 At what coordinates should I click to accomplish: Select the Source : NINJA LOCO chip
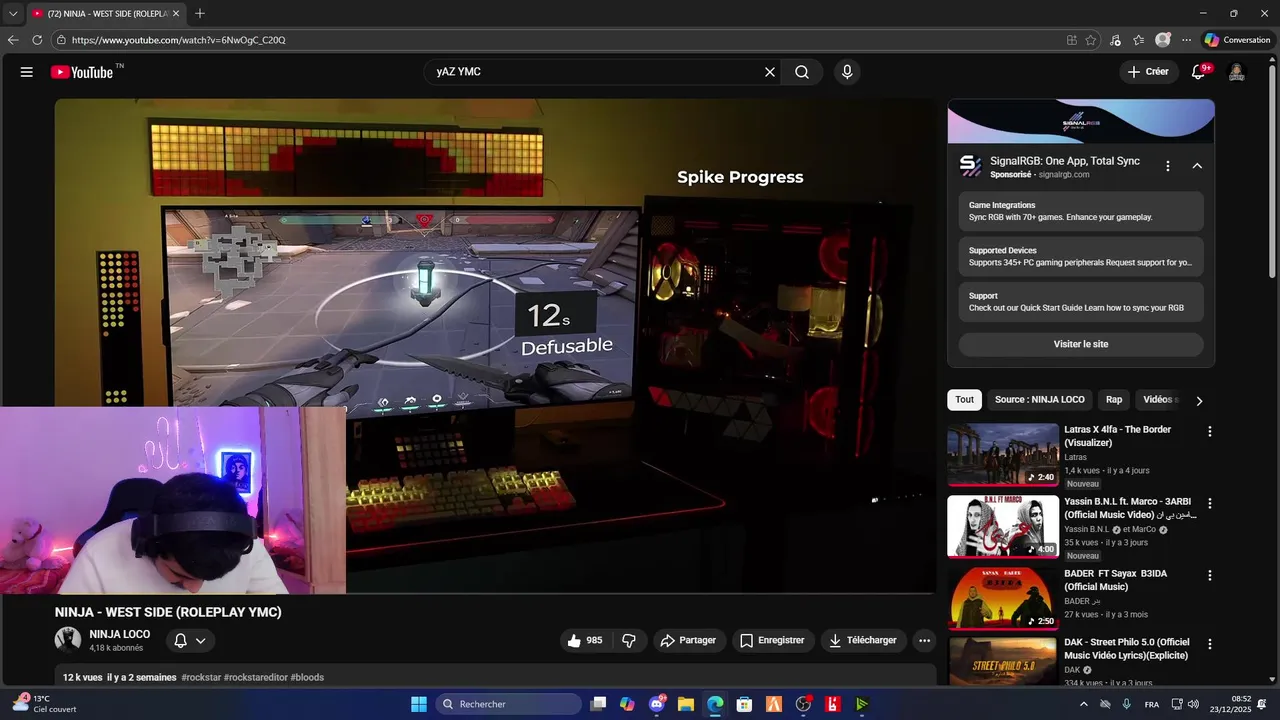click(1039, 399)
